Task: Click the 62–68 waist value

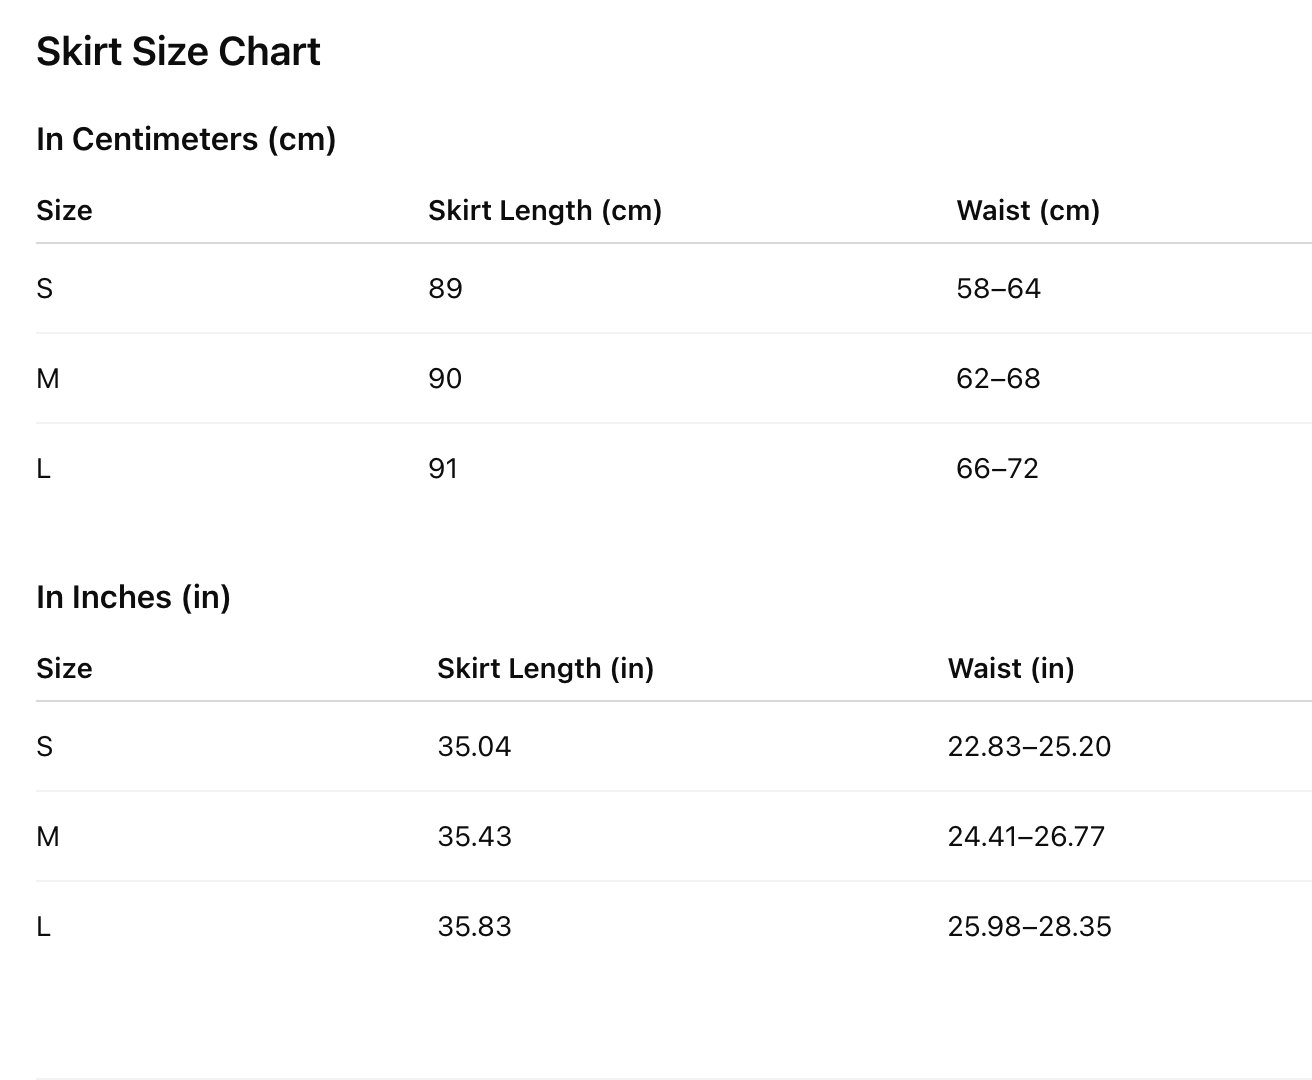Action: tap(998, 379)
